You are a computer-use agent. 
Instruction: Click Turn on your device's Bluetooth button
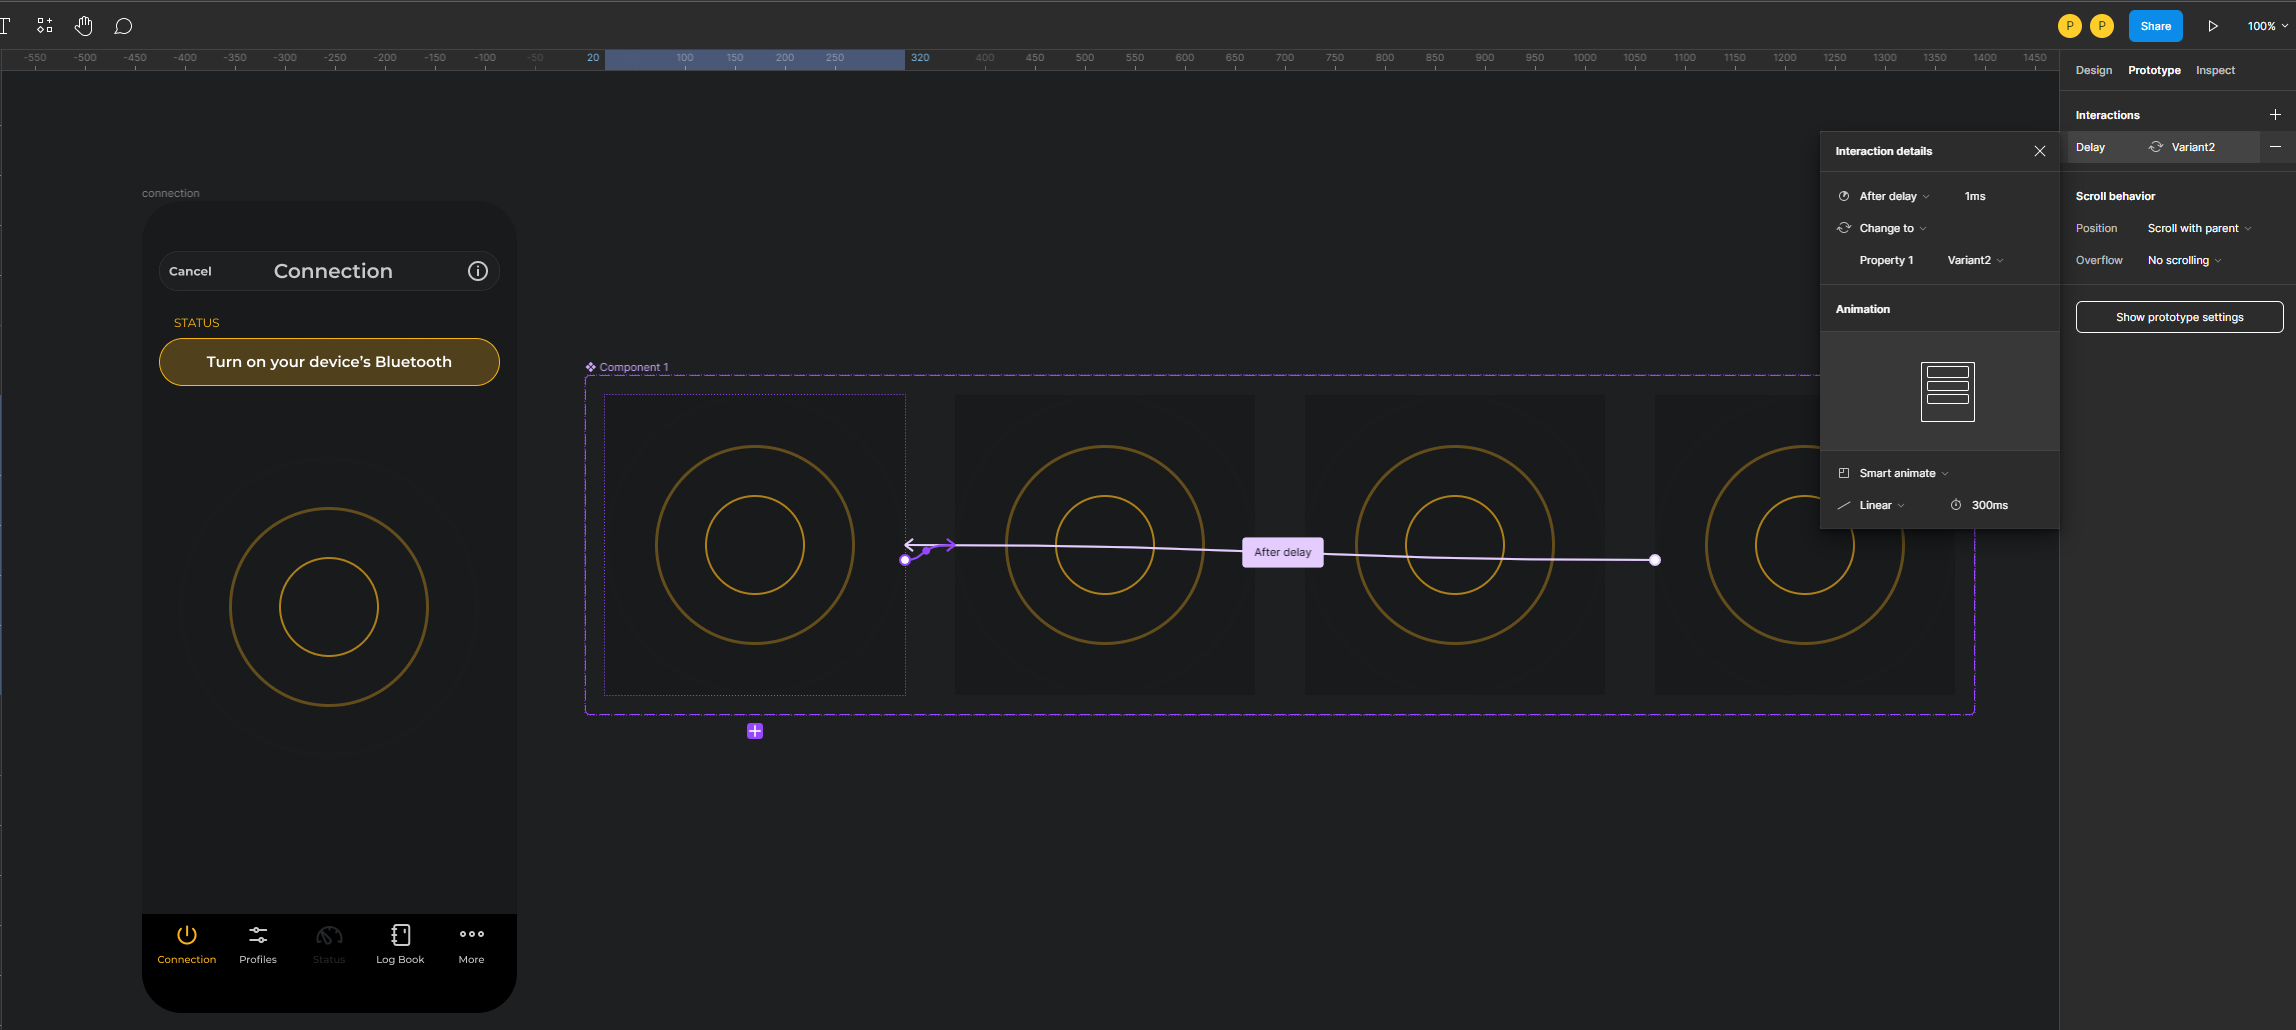coord(329,362)
